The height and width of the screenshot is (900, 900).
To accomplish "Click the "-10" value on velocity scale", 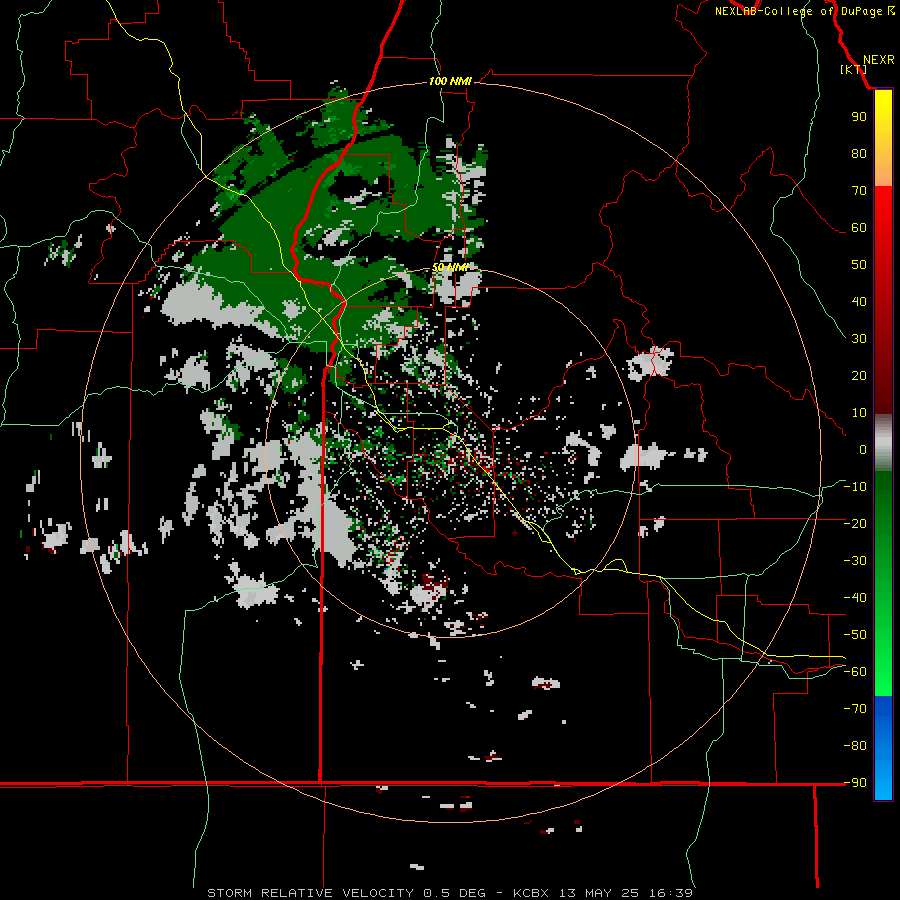I will tap(855, 487).
